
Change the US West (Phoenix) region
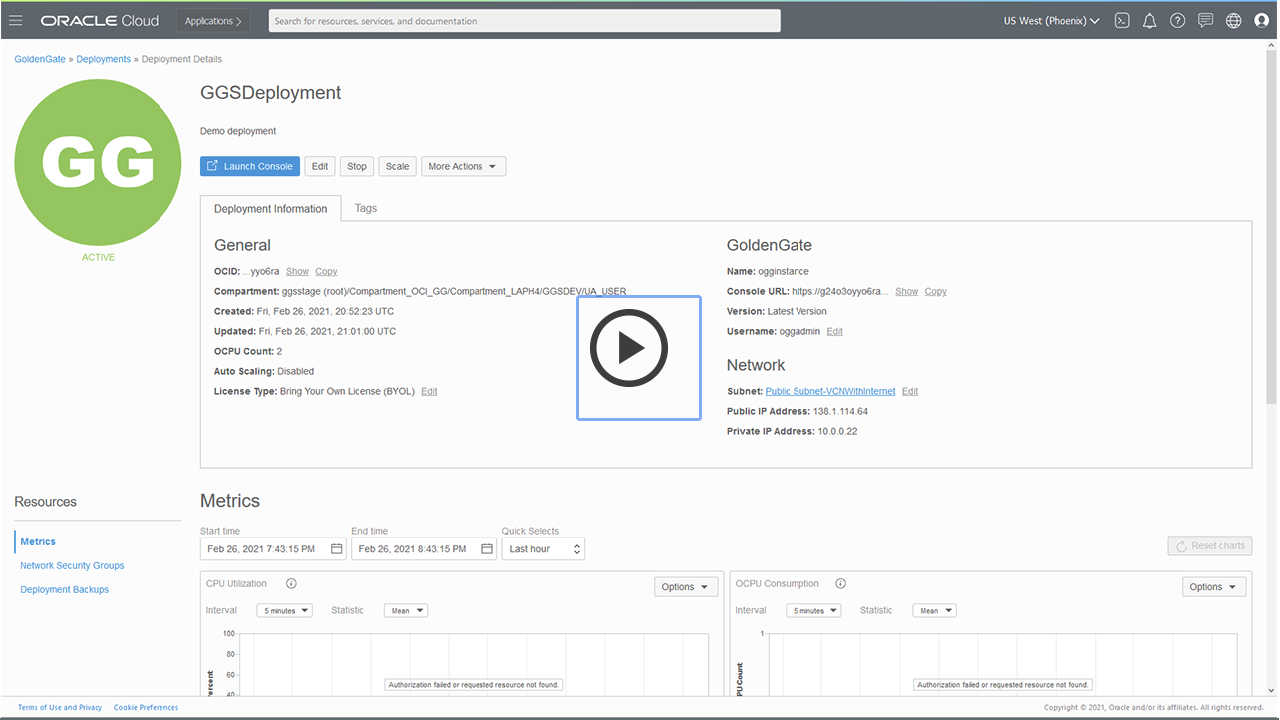click(1051, 21)
